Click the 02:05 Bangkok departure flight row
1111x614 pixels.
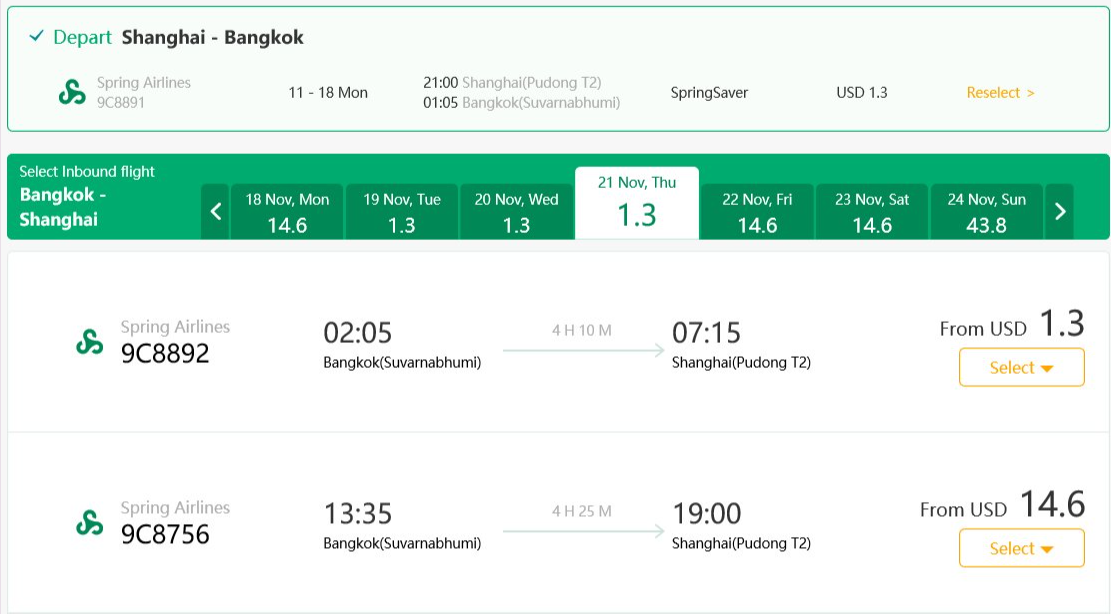[x=558, y=343]
